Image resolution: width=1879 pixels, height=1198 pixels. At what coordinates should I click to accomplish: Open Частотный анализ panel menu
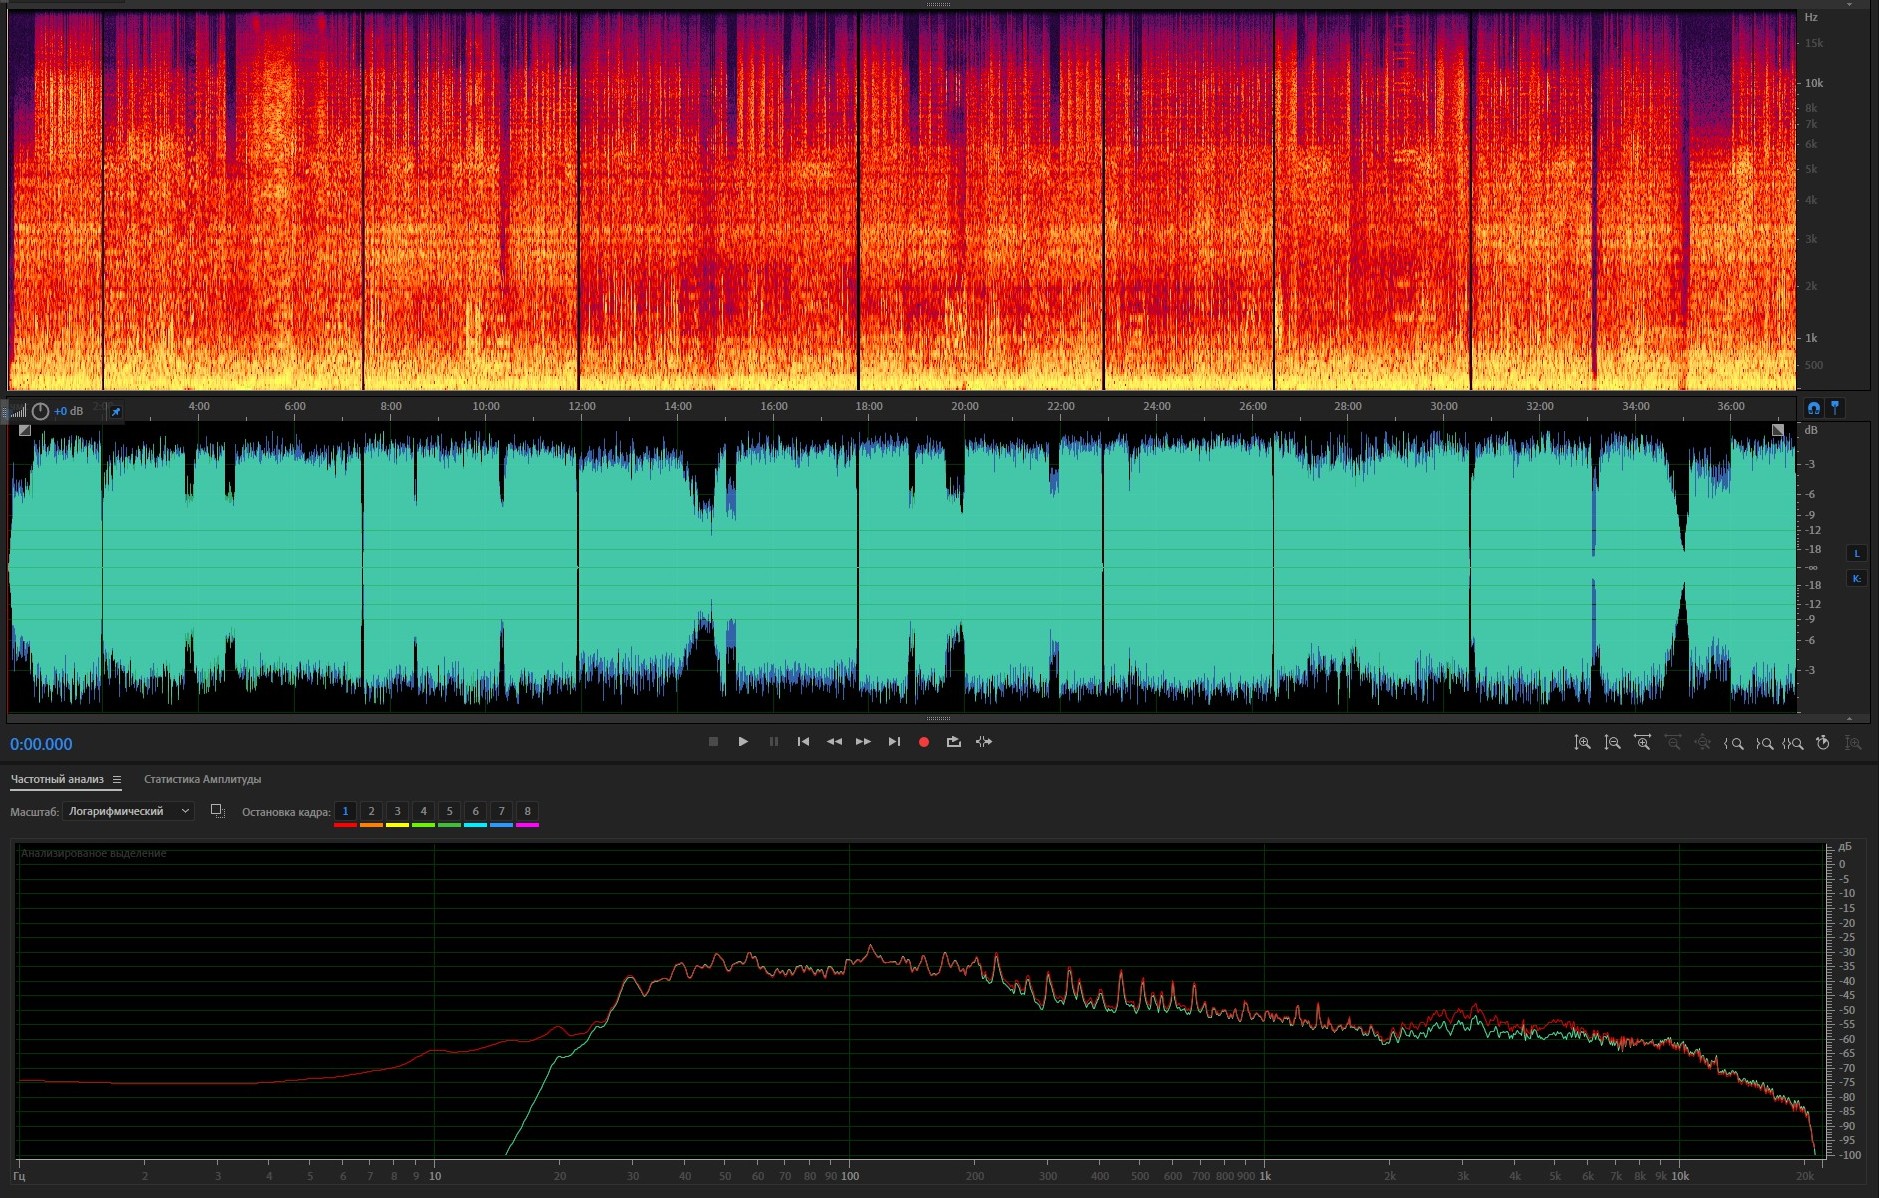pos(117,780)
